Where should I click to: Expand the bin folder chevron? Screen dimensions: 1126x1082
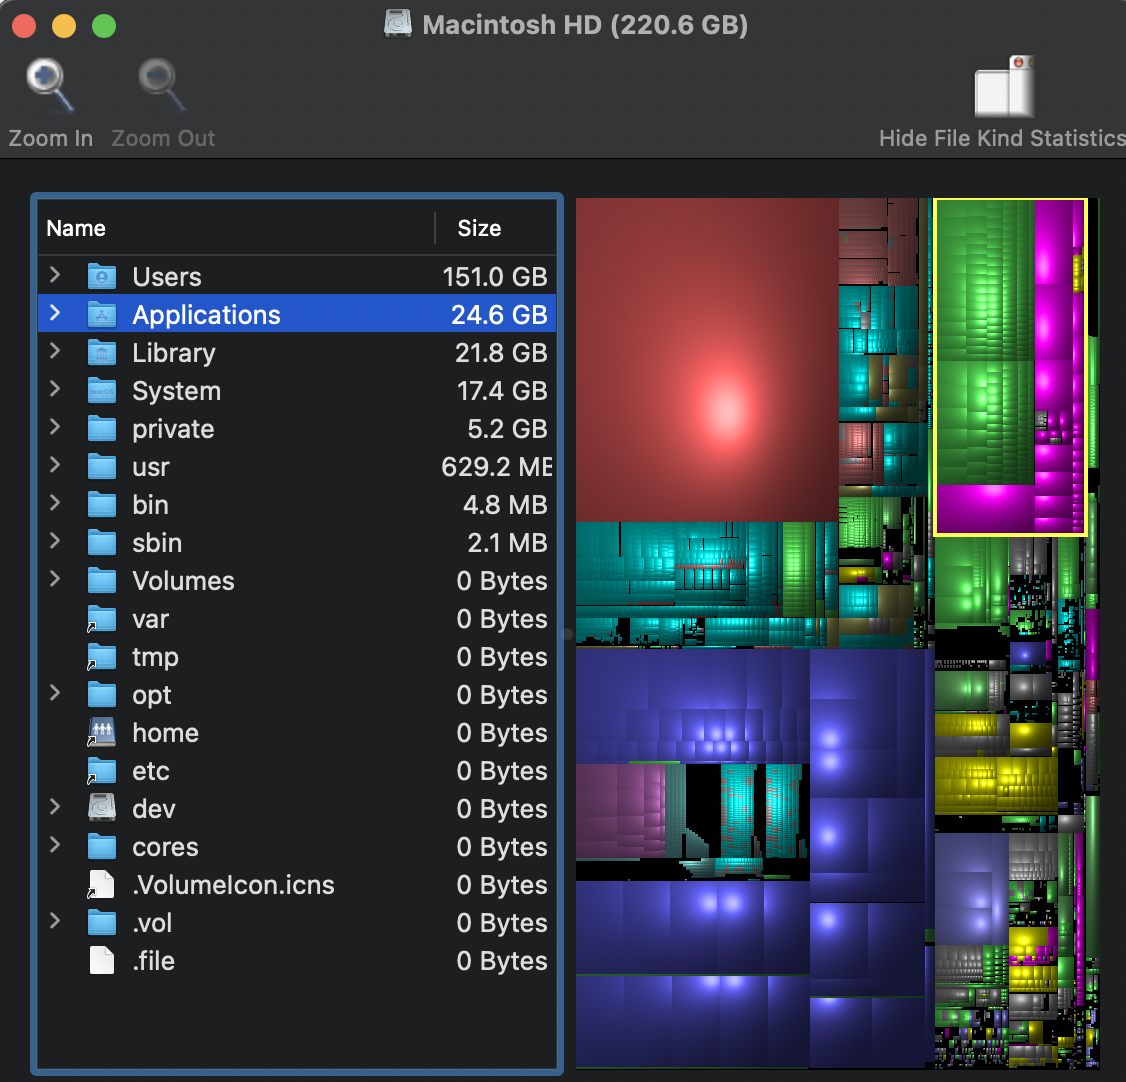click(x=55, y=503)
